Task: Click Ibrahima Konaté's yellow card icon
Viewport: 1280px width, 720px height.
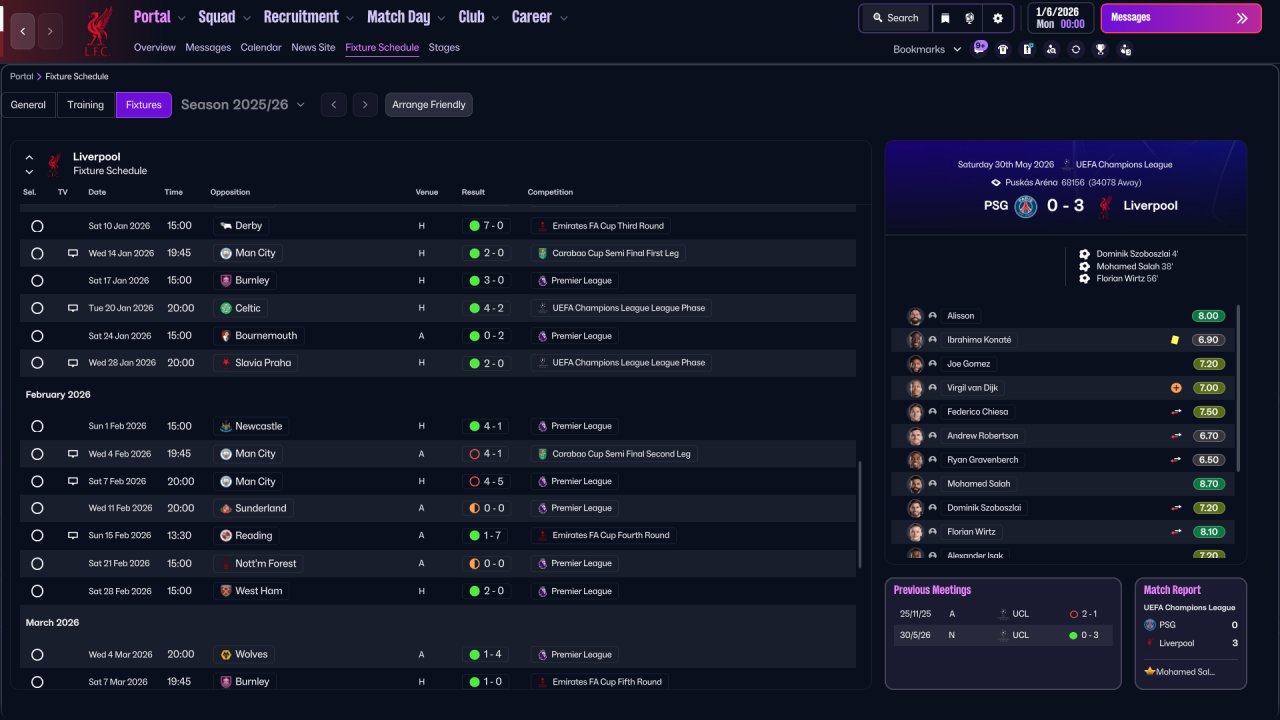Action: tap(1175, 340)
